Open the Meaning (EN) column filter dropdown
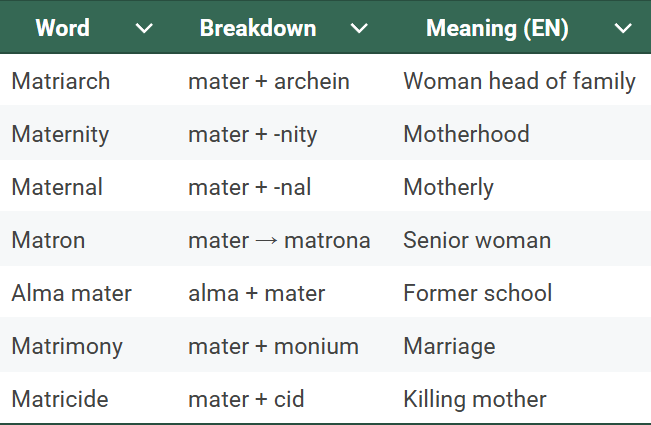Image resolution: width=651 pixels, height=425 pixels. pyautogui.click(x=623, y=28)
